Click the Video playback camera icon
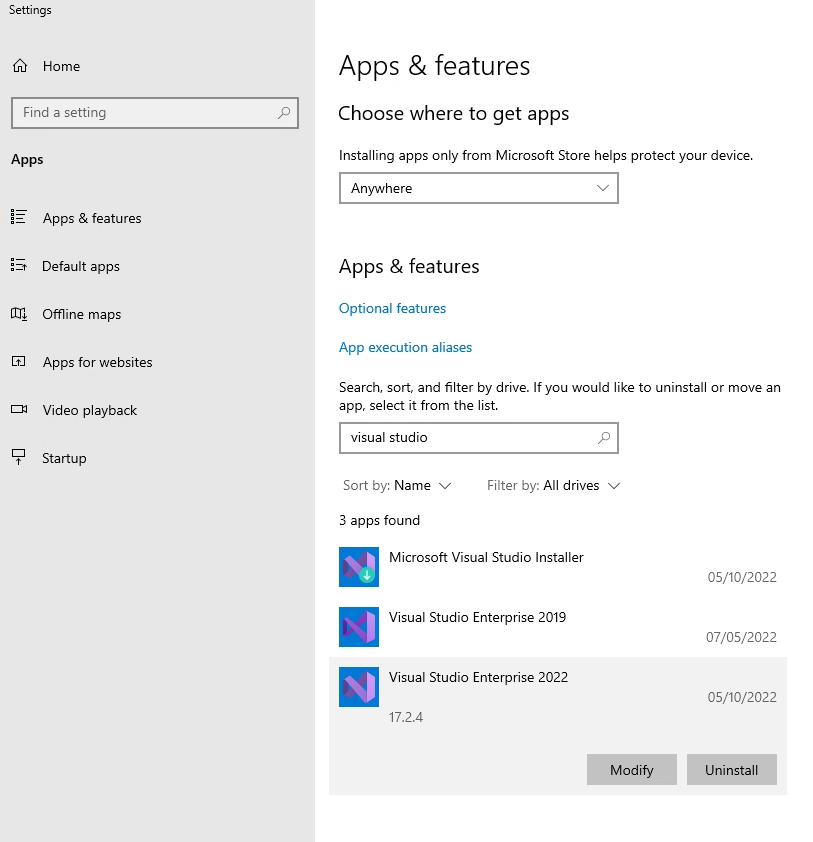Screen dimensions: 813x842 click(x=19, y=409)
